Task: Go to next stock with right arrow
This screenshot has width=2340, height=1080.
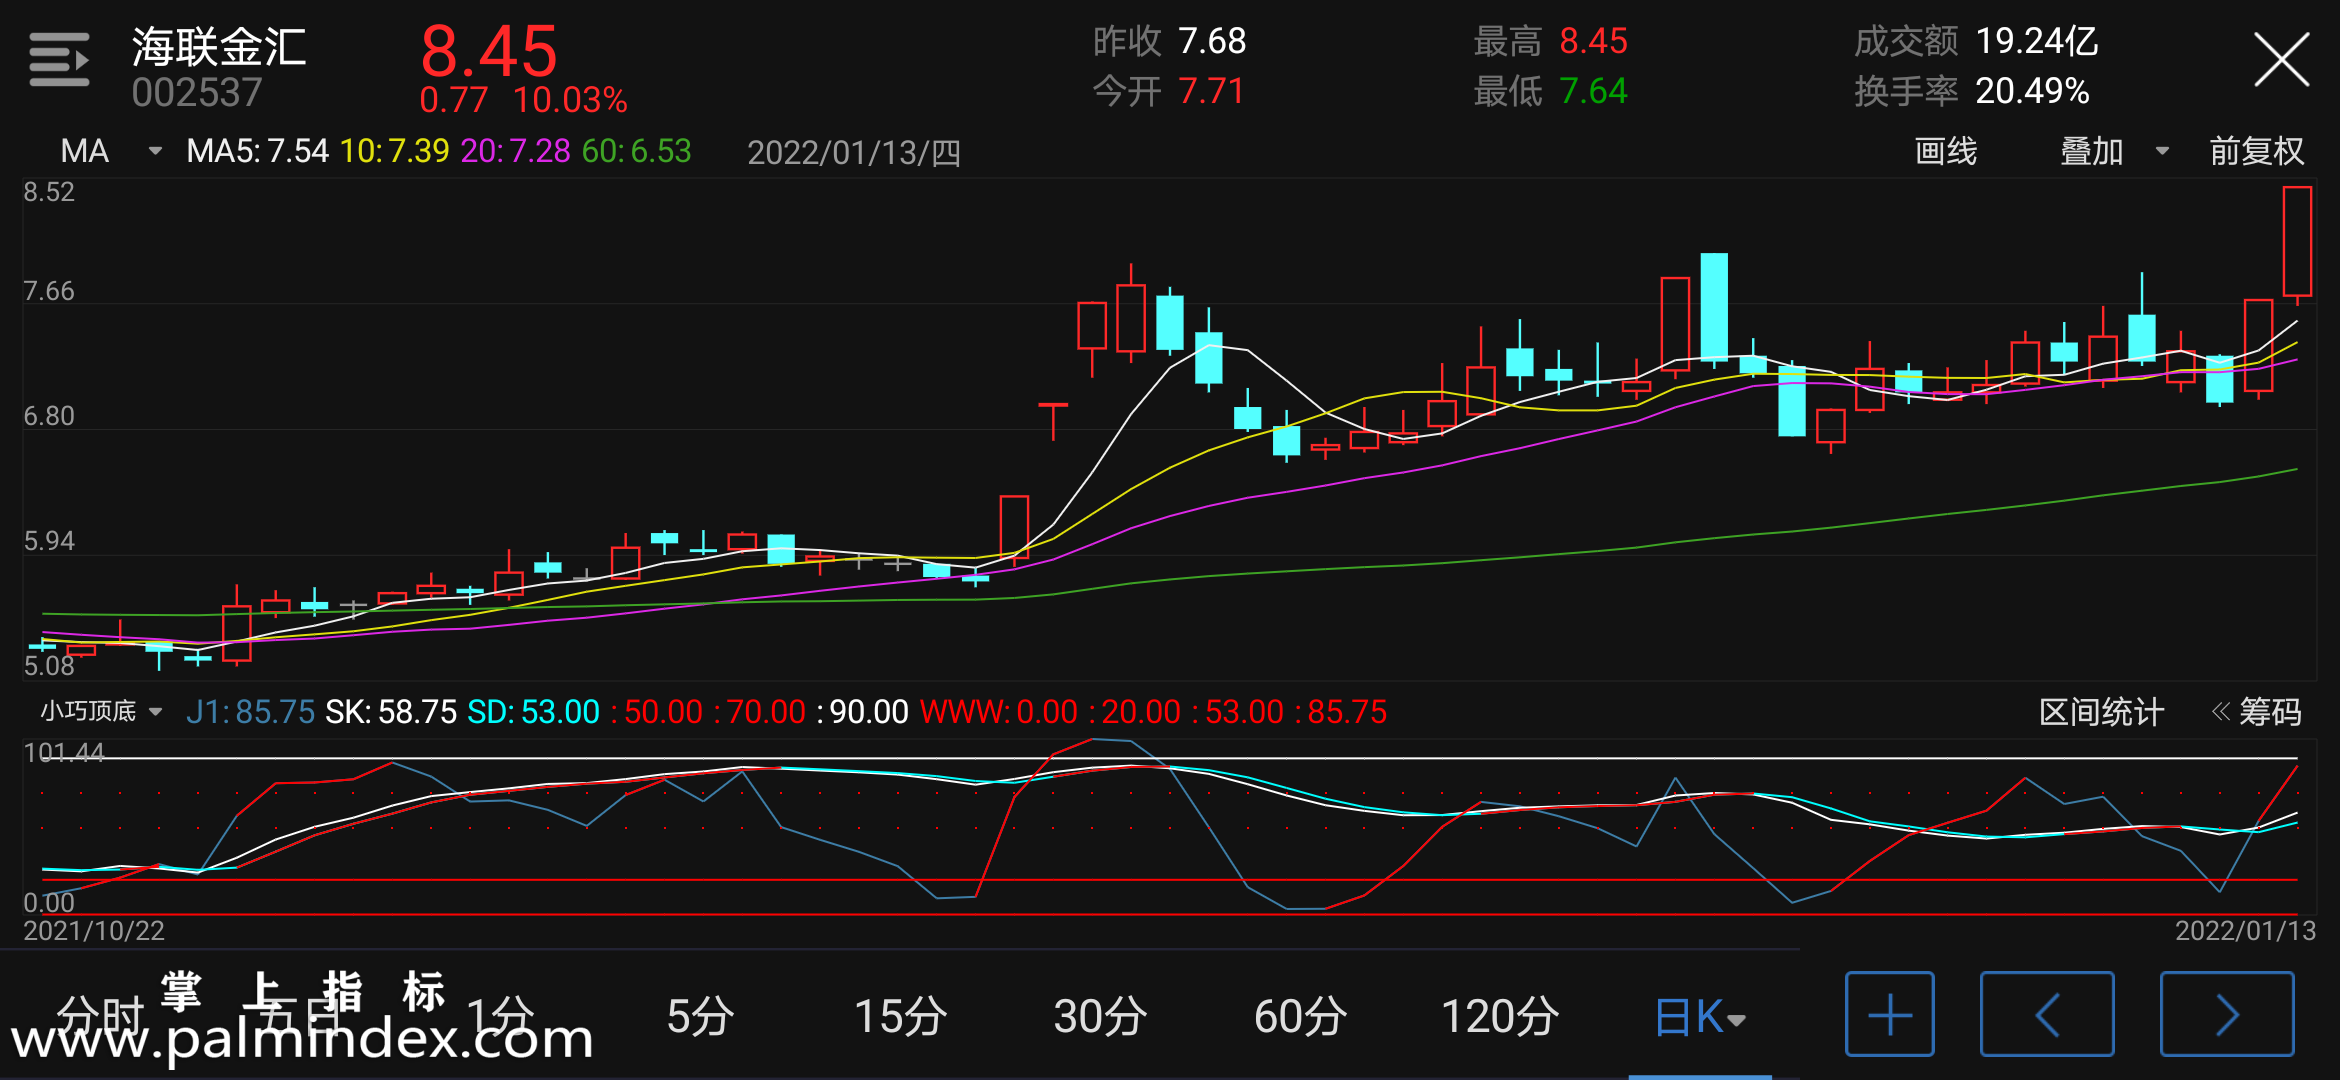Action: click(x=2227, y=1014)
